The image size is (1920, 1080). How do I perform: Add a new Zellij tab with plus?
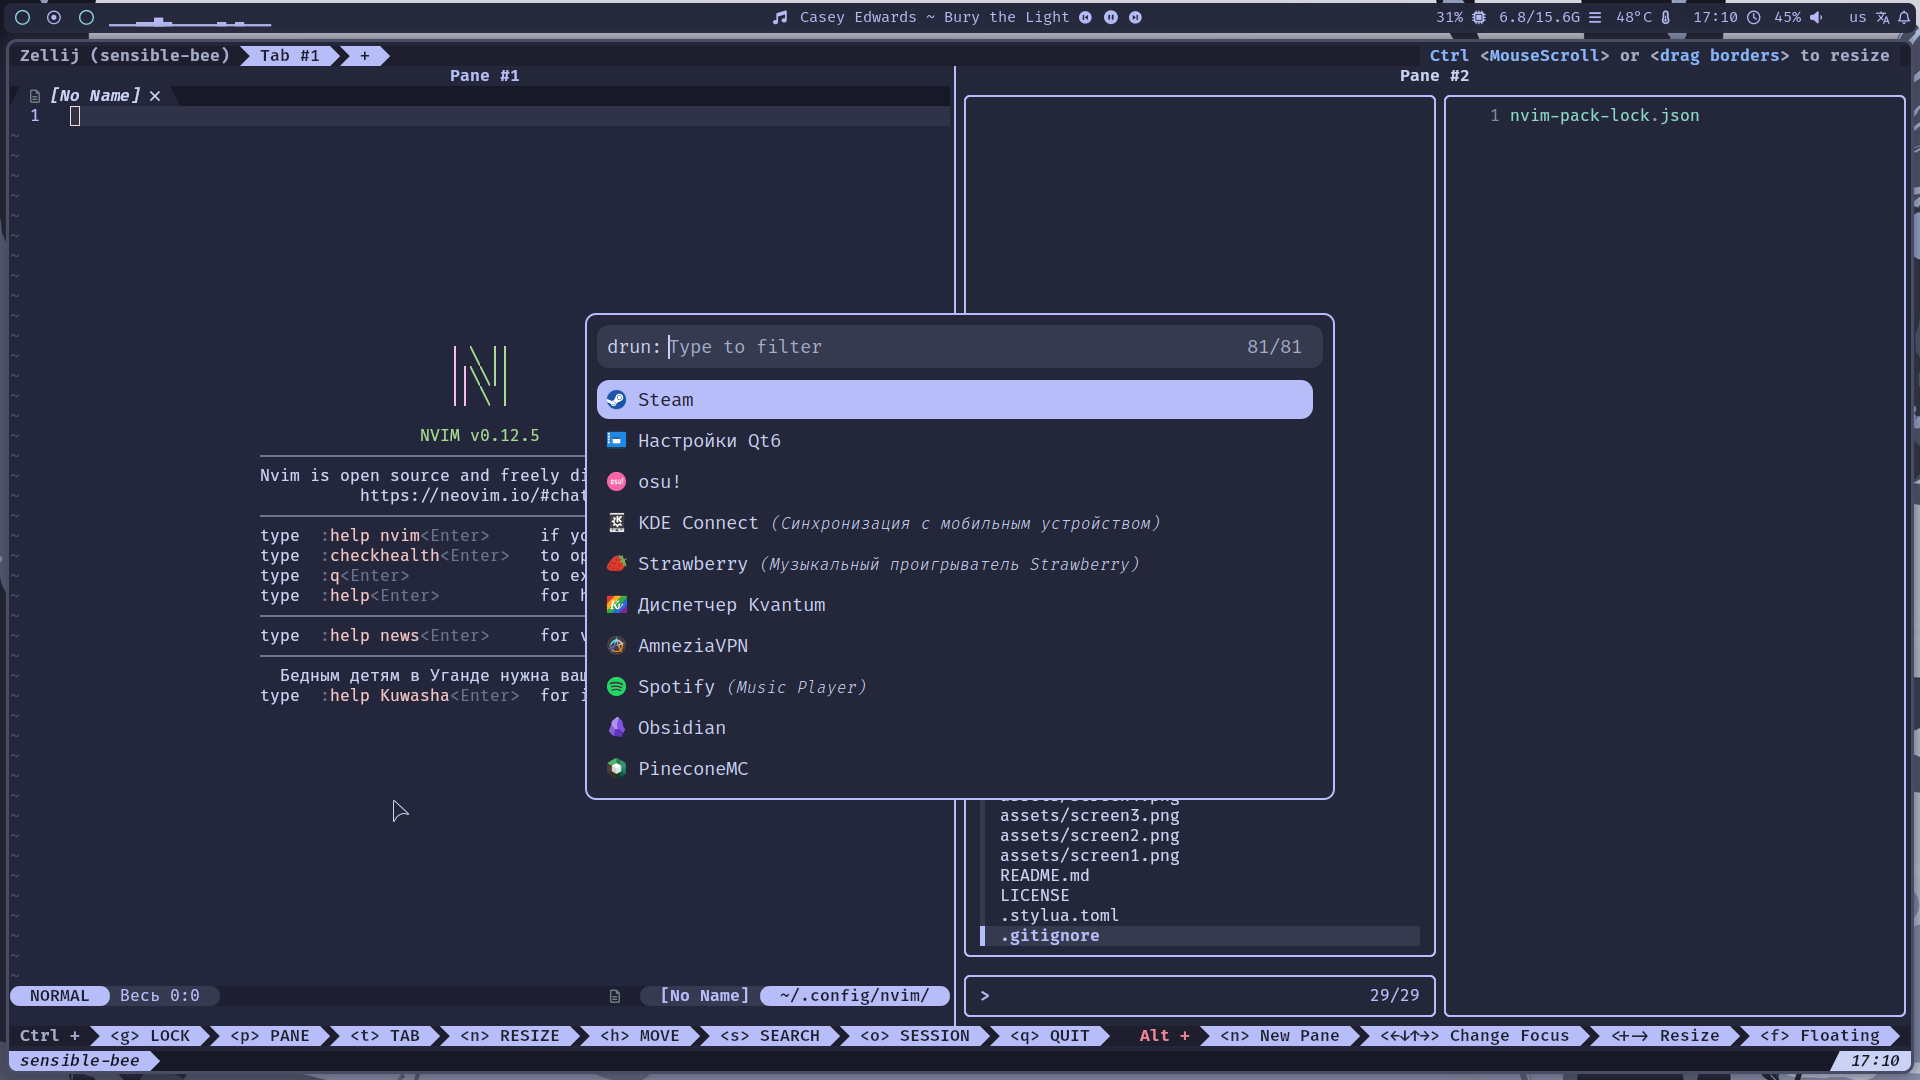(x=365, y=56)
